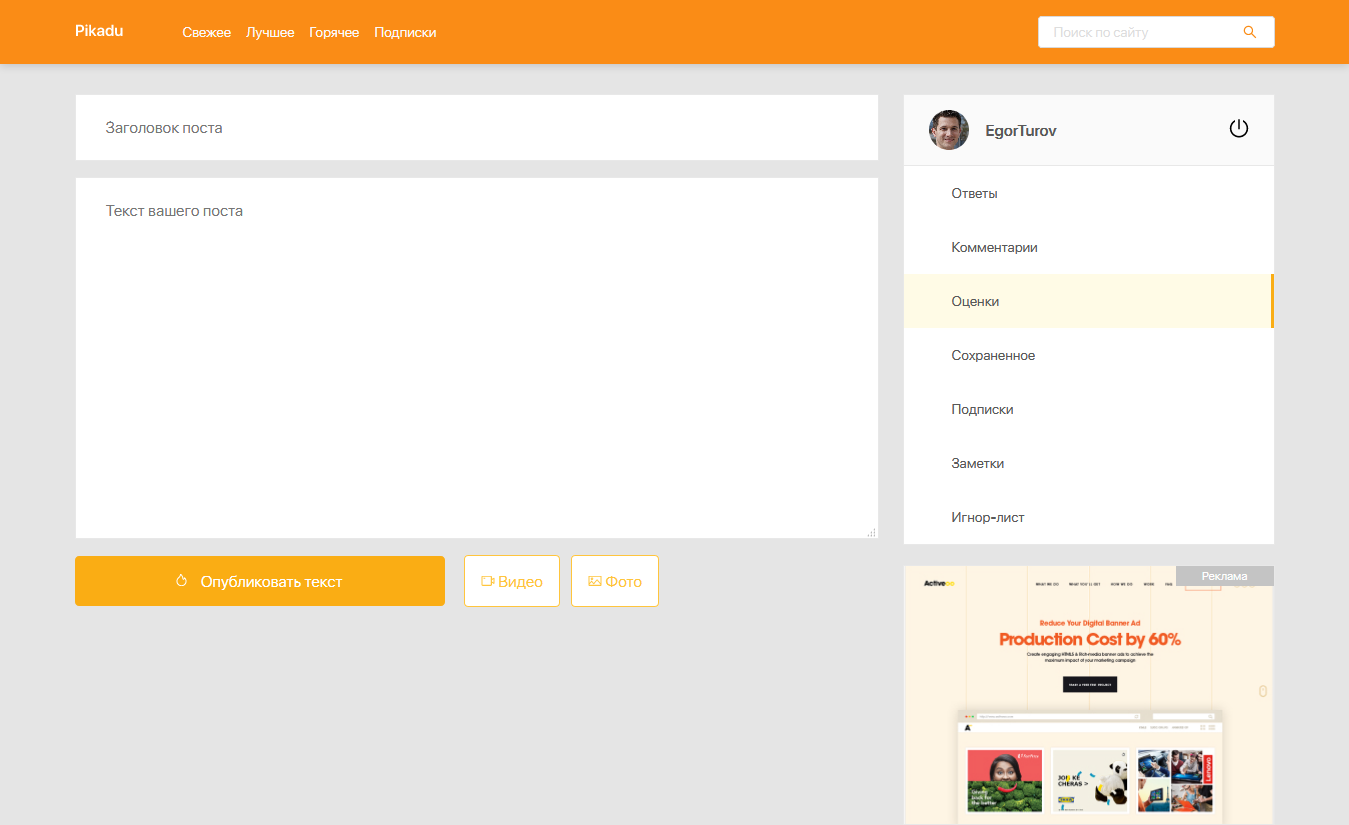The width and height of the screenshot is (1349, 825).
Task: Click the Заголовок поста field
Action: pos(477,128)
